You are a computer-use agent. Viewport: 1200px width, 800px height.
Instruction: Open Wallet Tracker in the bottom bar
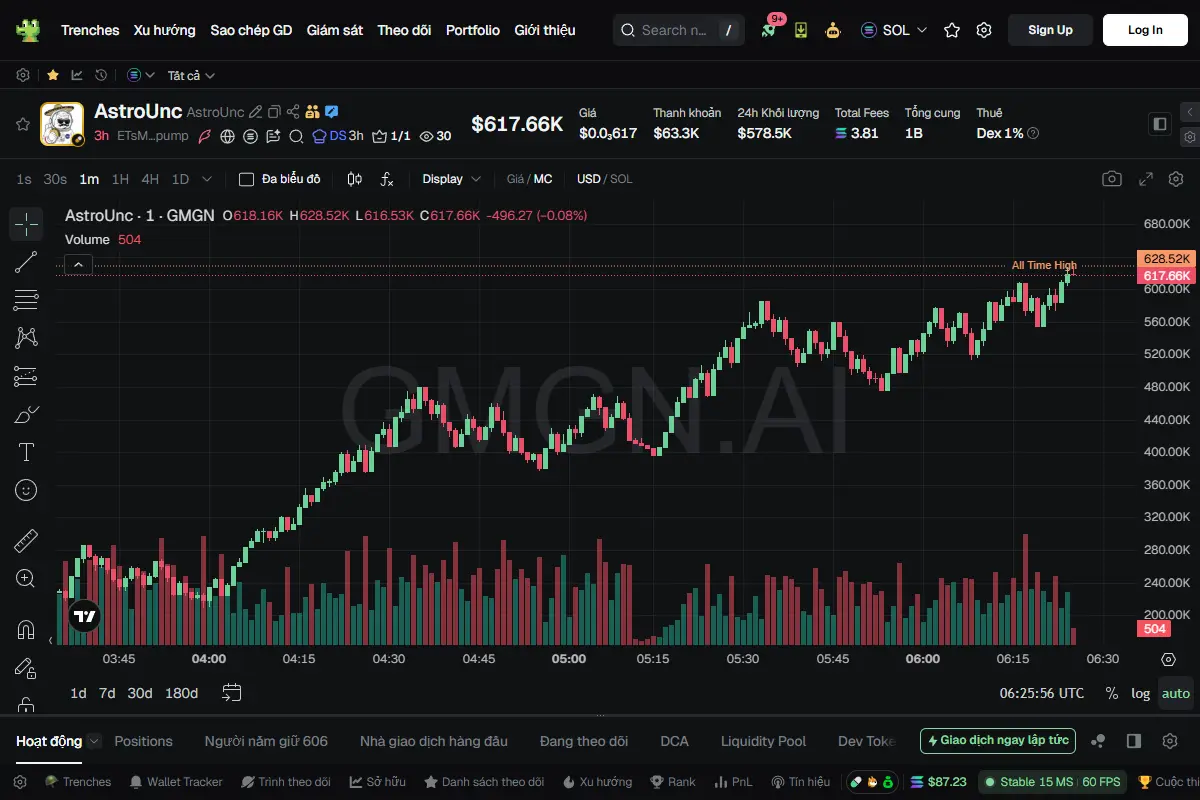175,781
